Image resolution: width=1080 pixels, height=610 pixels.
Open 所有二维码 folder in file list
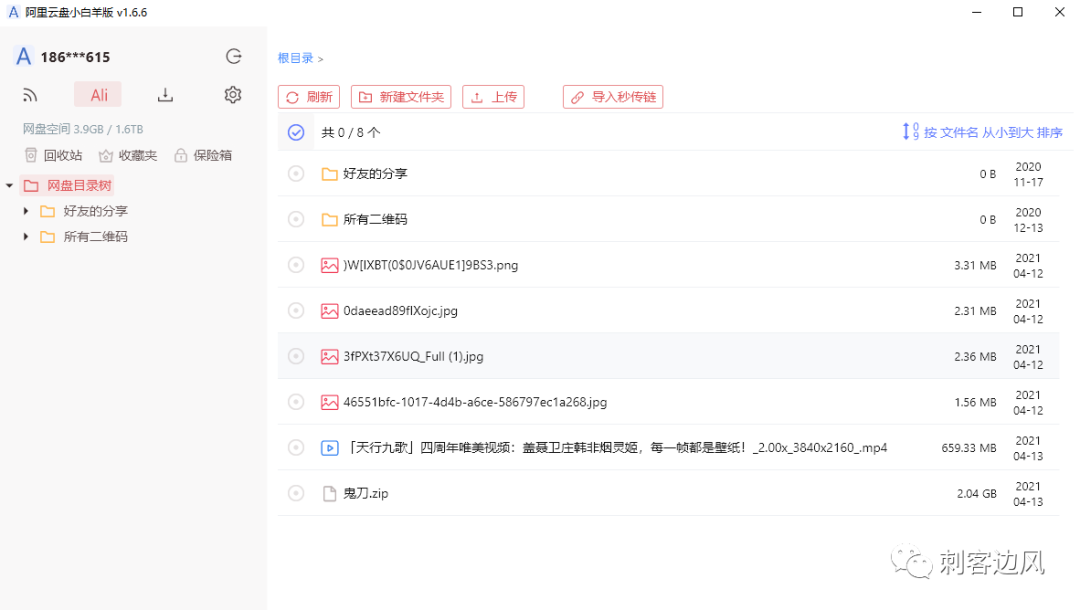pyautogui.click(x=375, y=219)
